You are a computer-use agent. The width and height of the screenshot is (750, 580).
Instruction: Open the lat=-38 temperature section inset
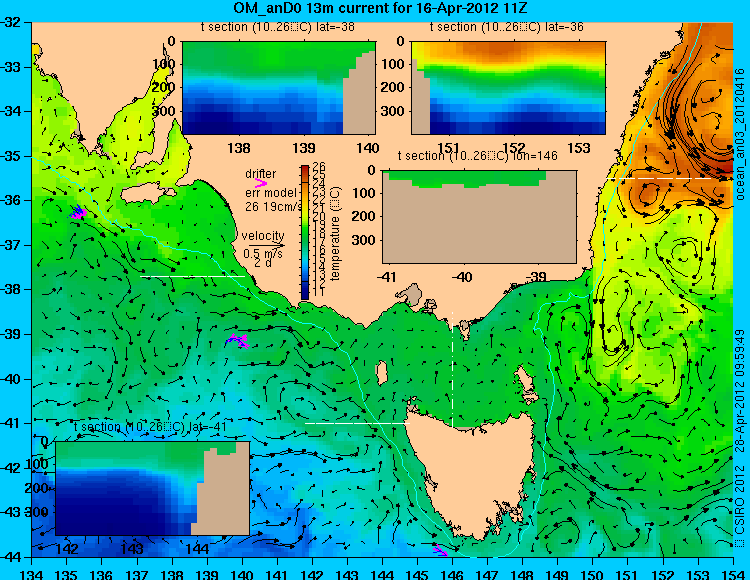point(279,88)
